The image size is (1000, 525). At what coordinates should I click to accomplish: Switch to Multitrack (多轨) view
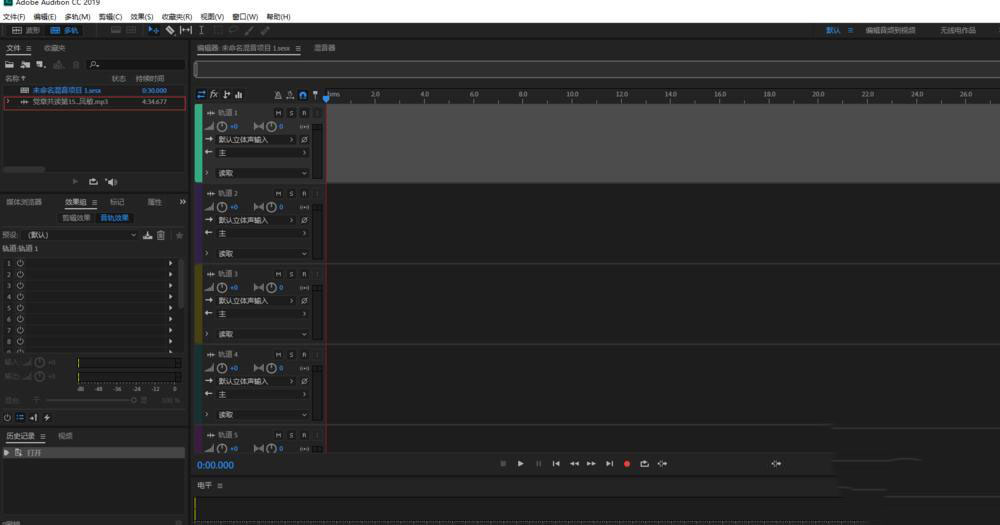point(64,30)
